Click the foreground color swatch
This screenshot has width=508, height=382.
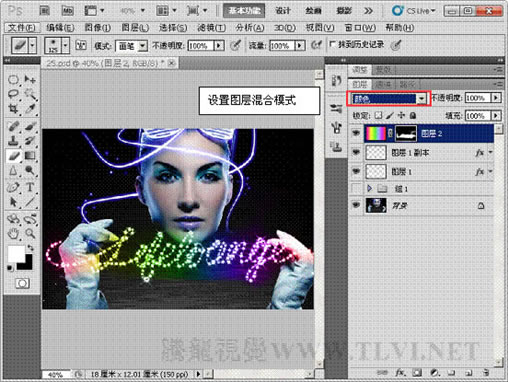[16, 254]
